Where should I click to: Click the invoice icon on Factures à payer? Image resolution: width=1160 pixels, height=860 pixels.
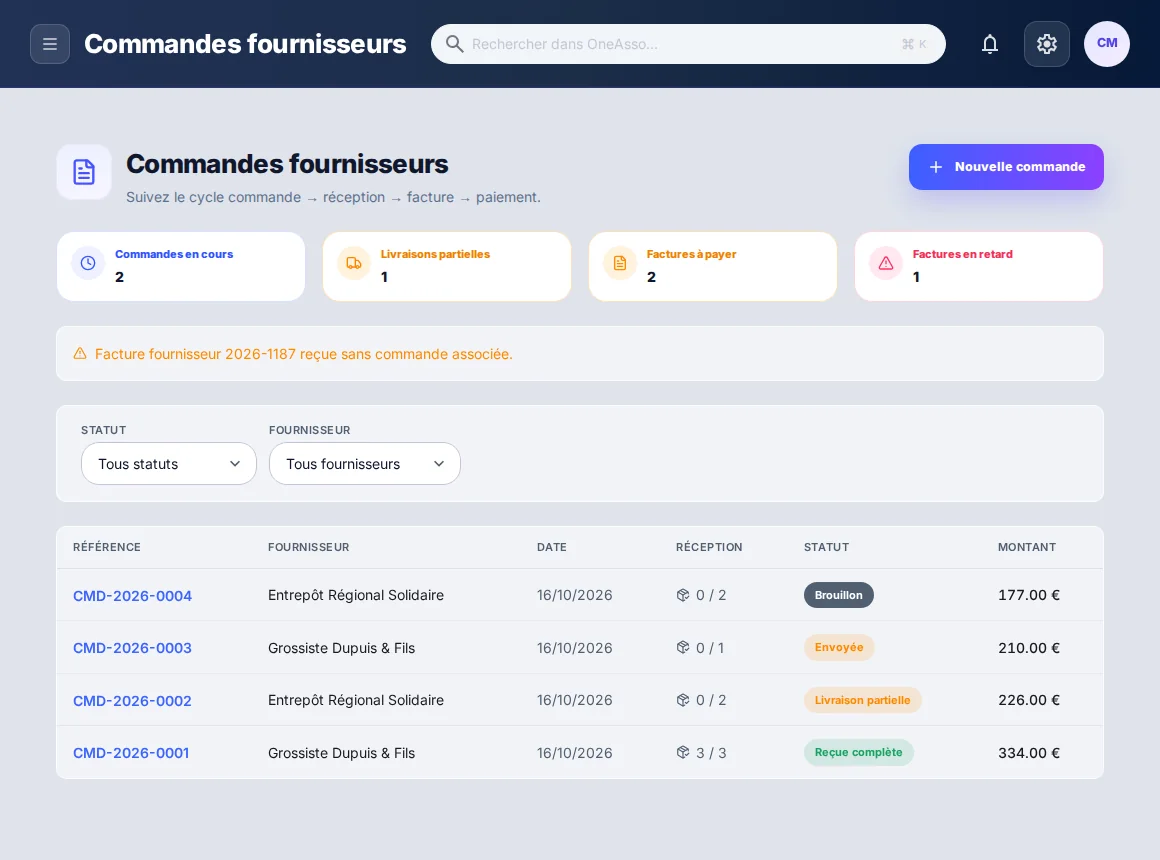620,263
